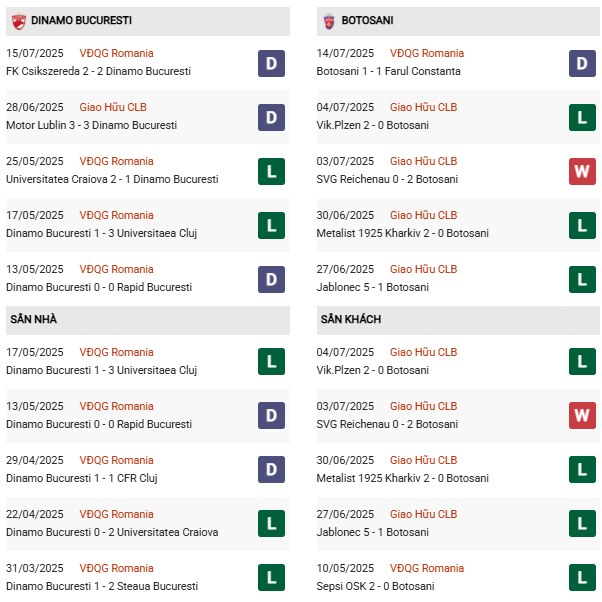Click D badge for Botosani-Farul Constanta match

[582, 63]
